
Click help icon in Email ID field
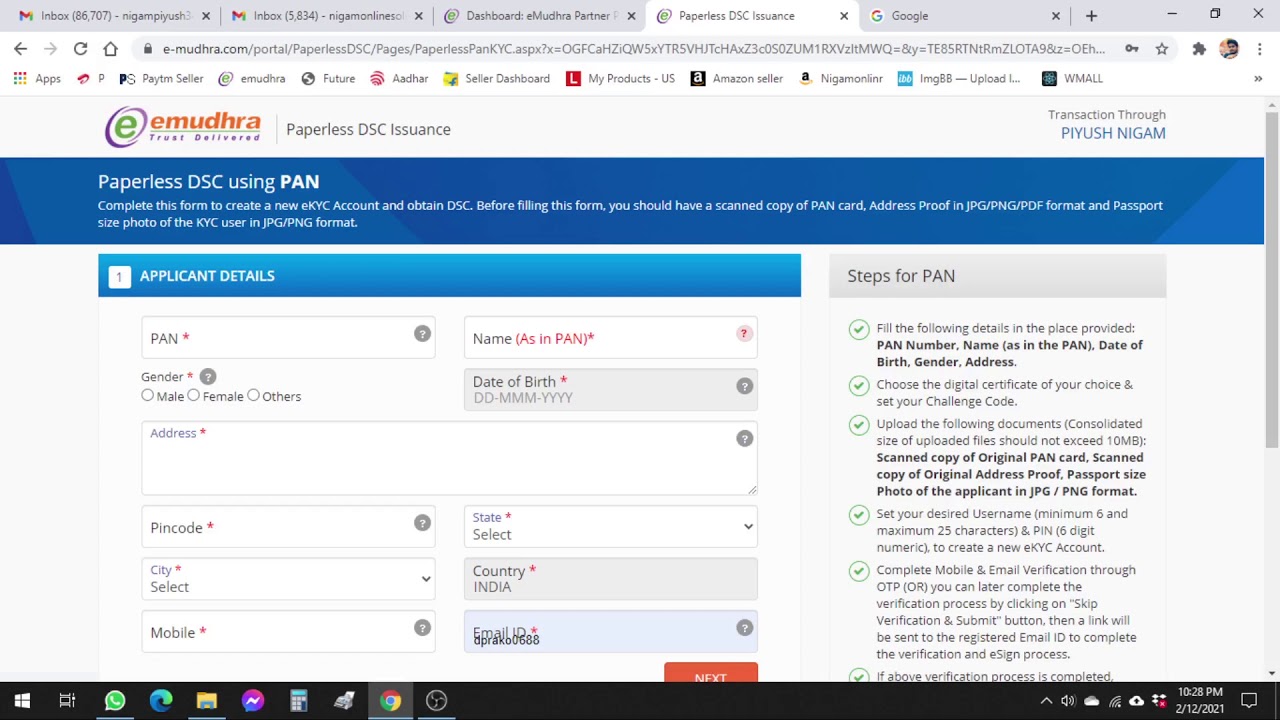(744, 628)
